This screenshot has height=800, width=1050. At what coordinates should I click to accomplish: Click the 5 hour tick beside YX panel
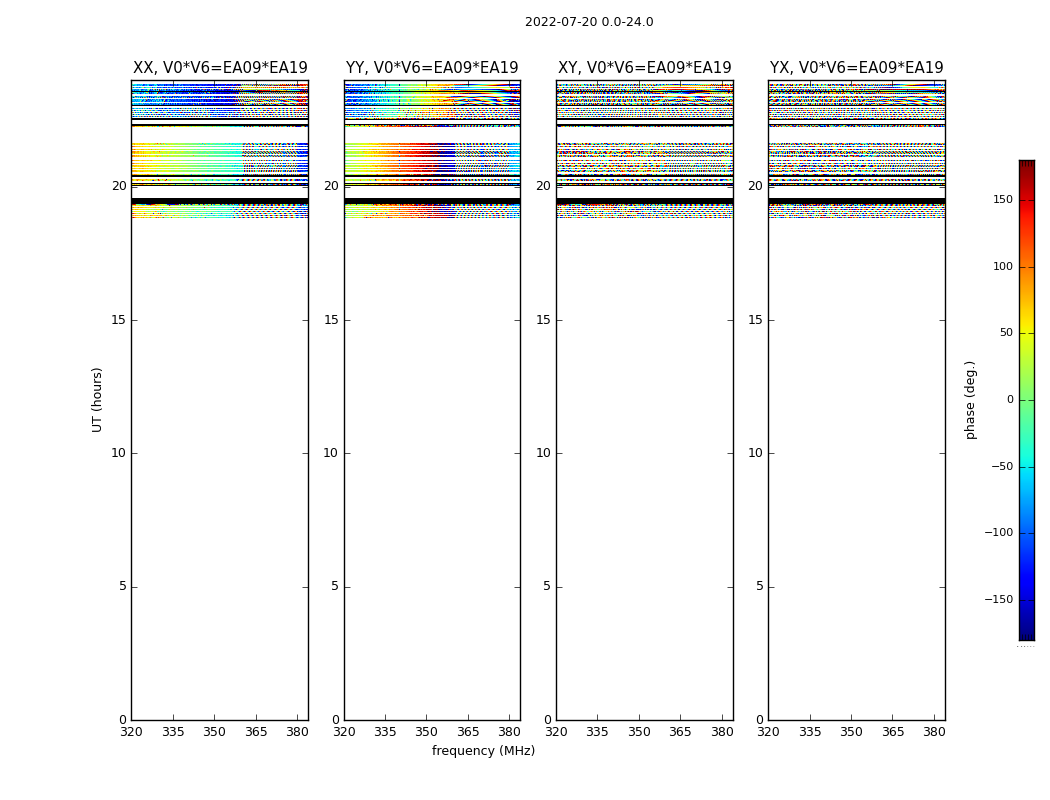tap(759, 587)
